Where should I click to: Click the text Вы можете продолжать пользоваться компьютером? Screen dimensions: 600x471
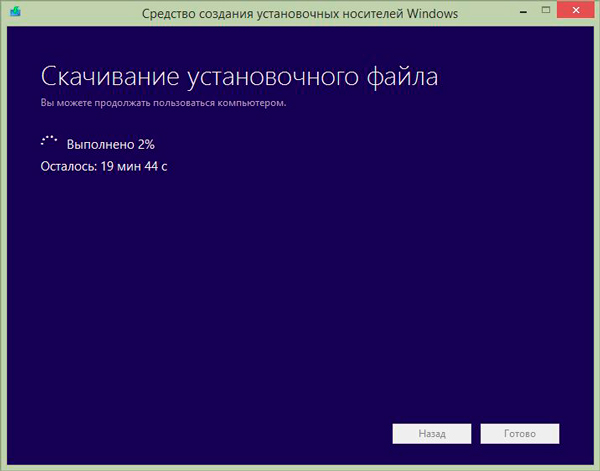click(x=163, y=103)
